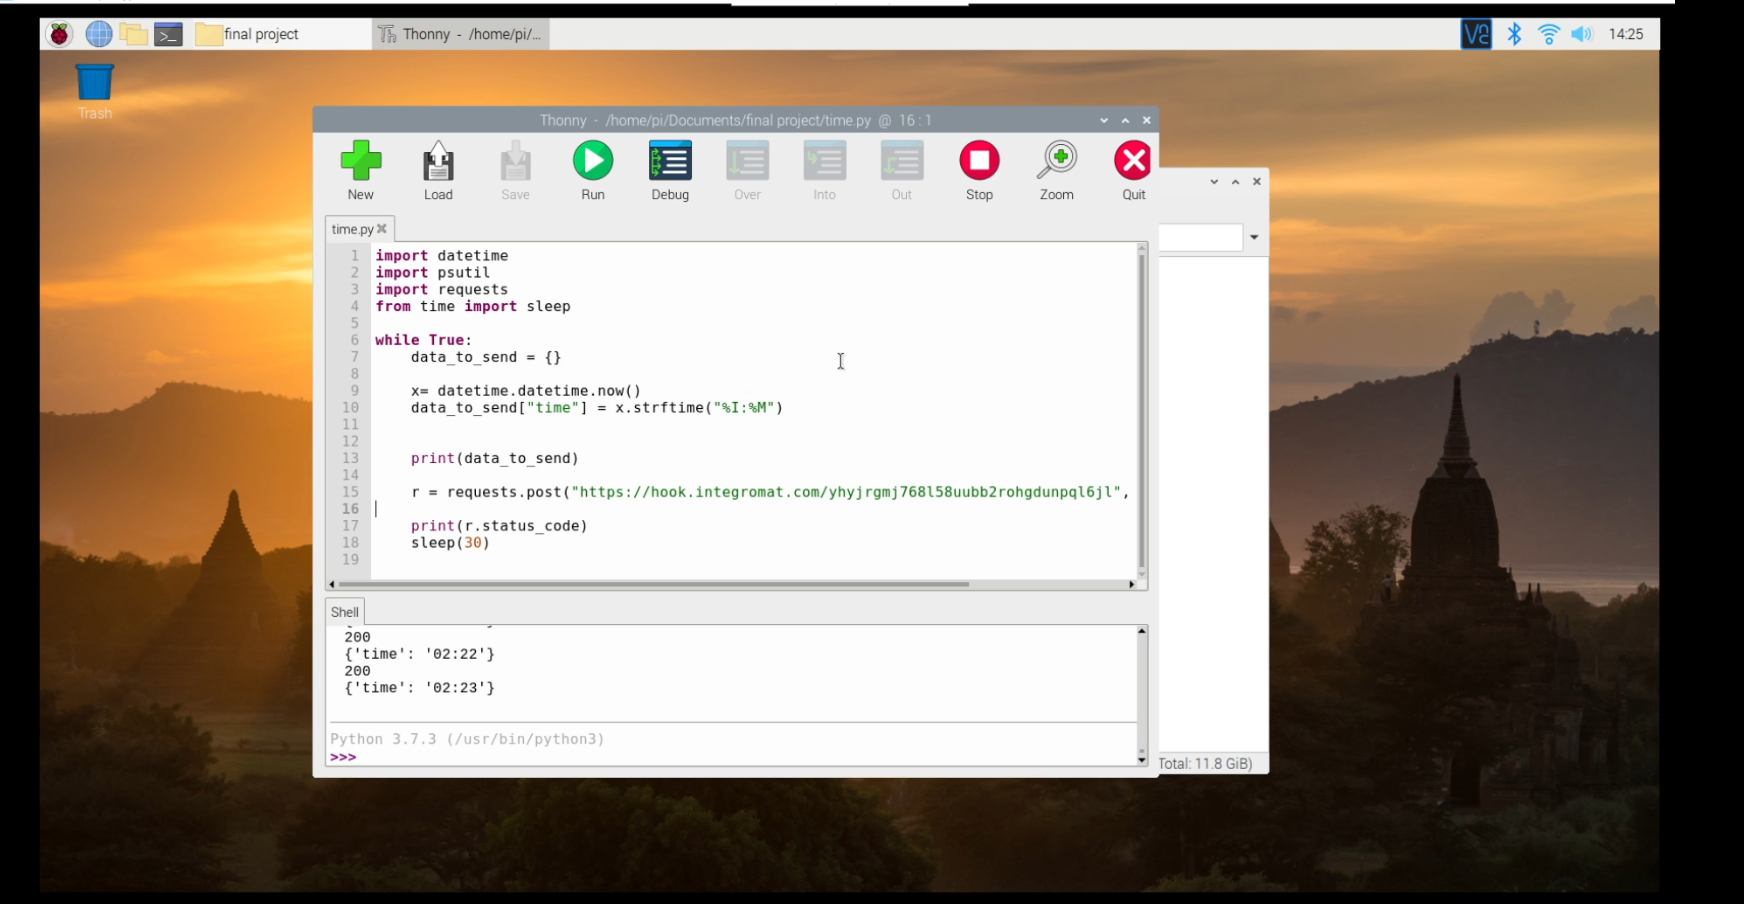1744x904 pixels.
Task: Stop the running program
Action: 979,171
